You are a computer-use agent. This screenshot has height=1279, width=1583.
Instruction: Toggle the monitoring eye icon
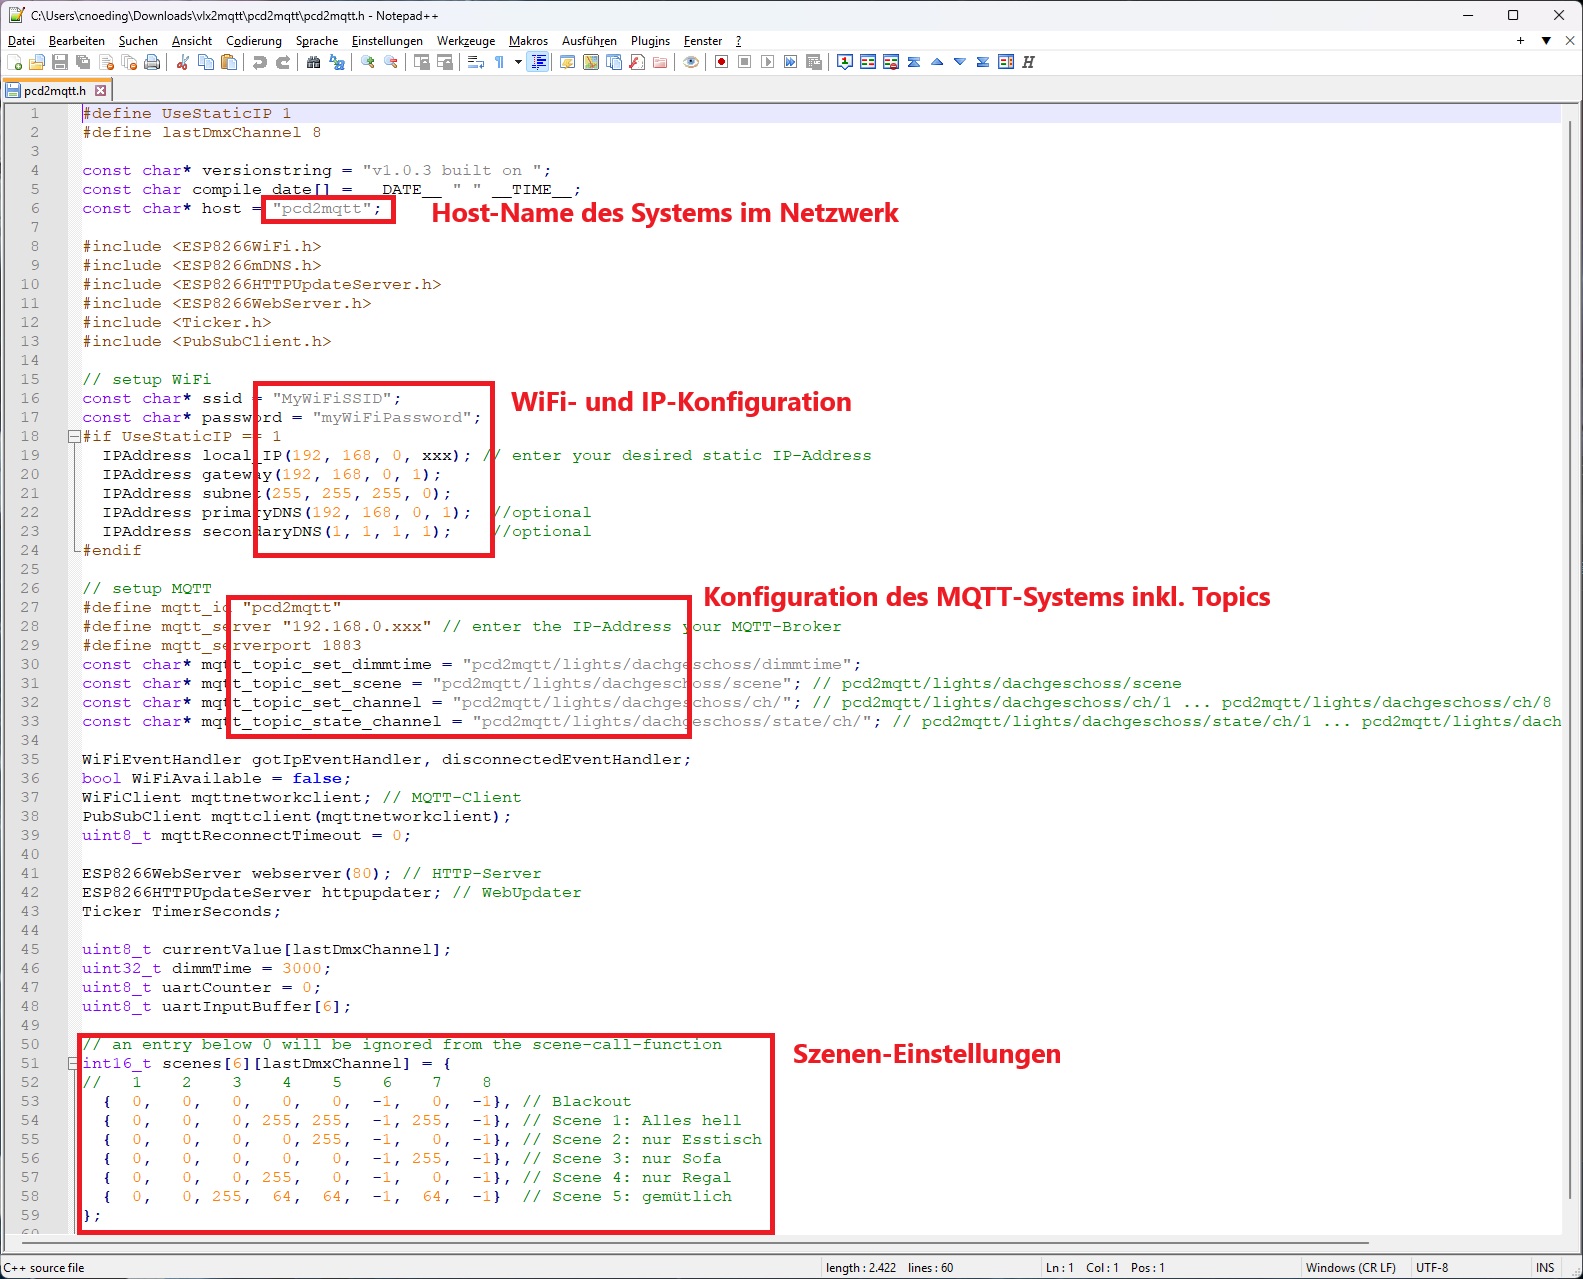(x=691, y=62)
